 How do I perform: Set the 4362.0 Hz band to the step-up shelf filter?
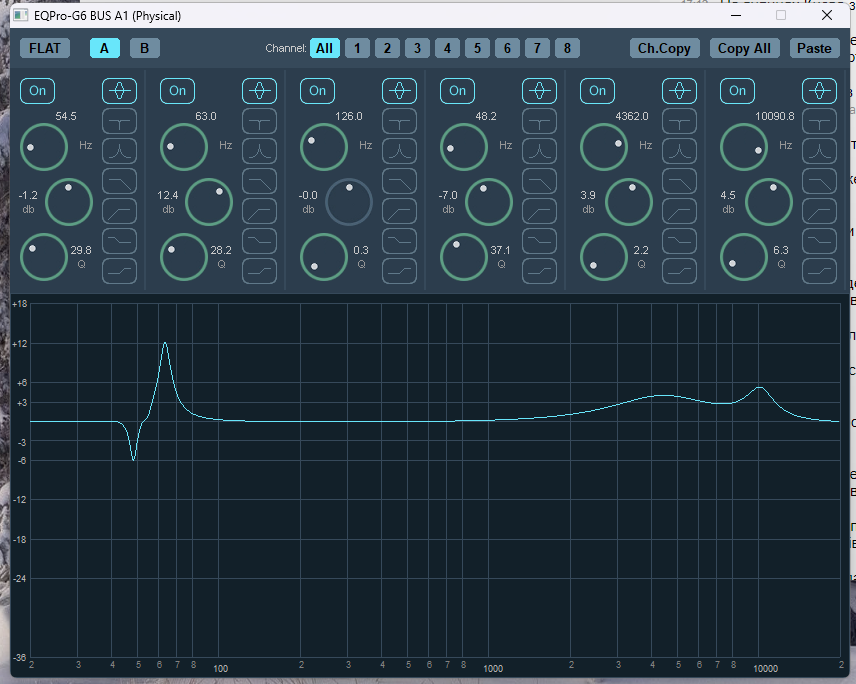click(679, 271)
